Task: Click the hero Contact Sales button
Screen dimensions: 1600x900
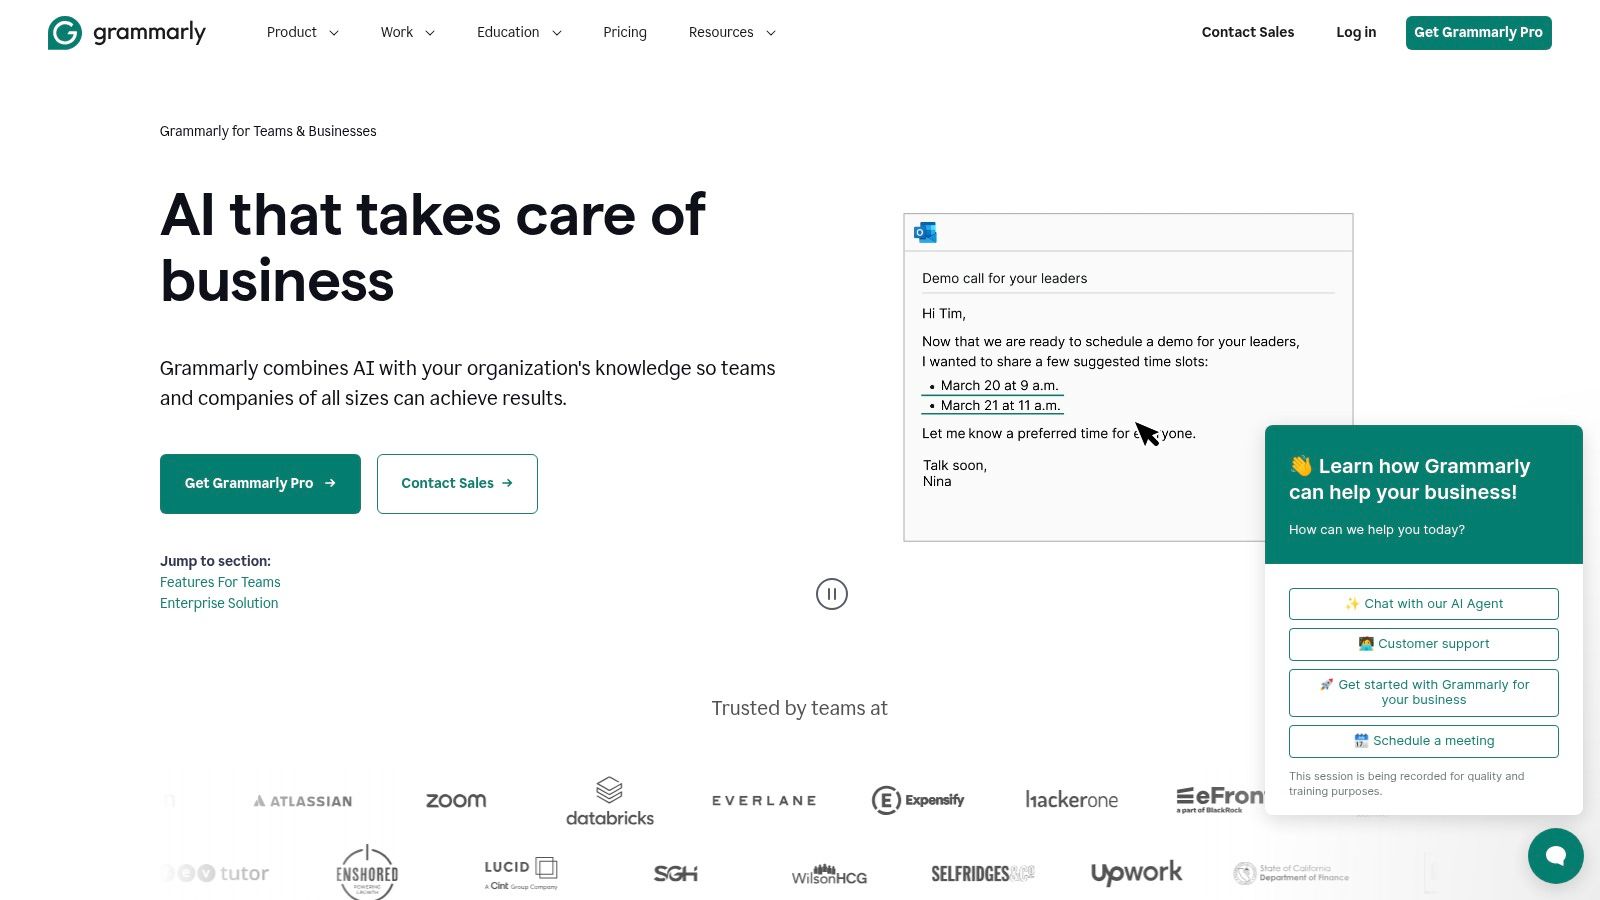Action: (x=457, y=484)
